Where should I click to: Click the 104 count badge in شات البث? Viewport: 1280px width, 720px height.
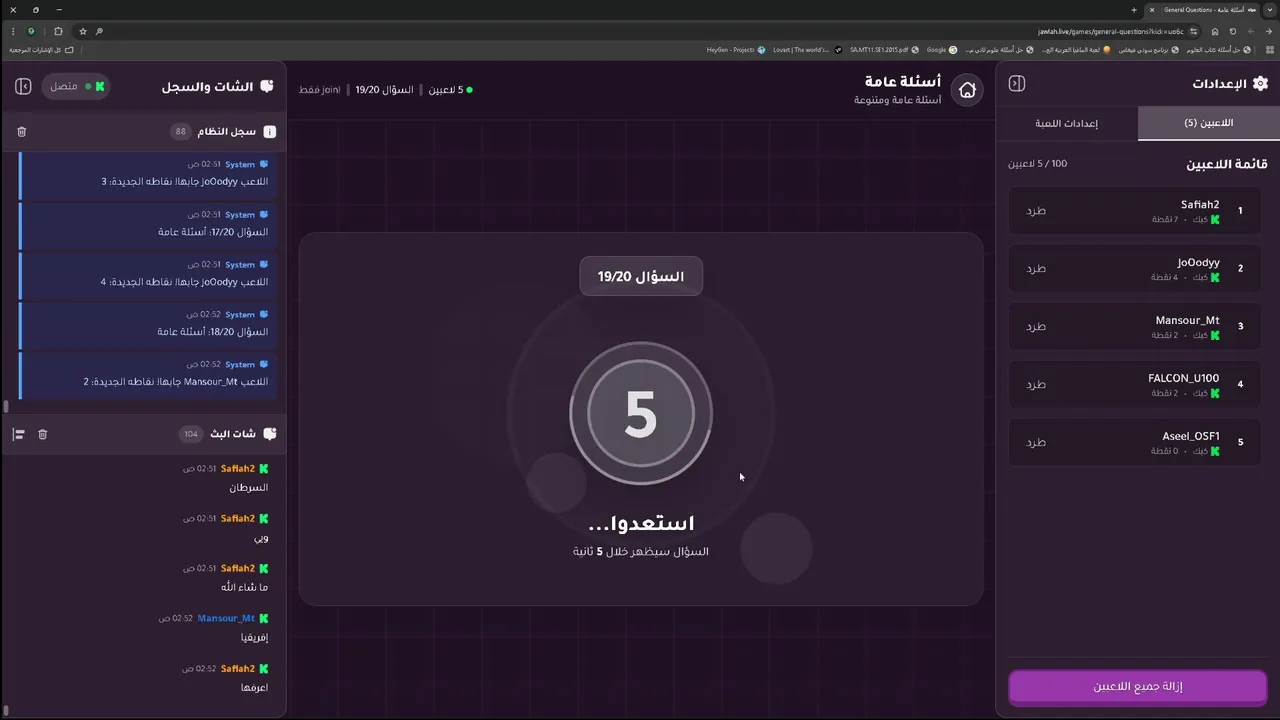(x=191, y=434)
